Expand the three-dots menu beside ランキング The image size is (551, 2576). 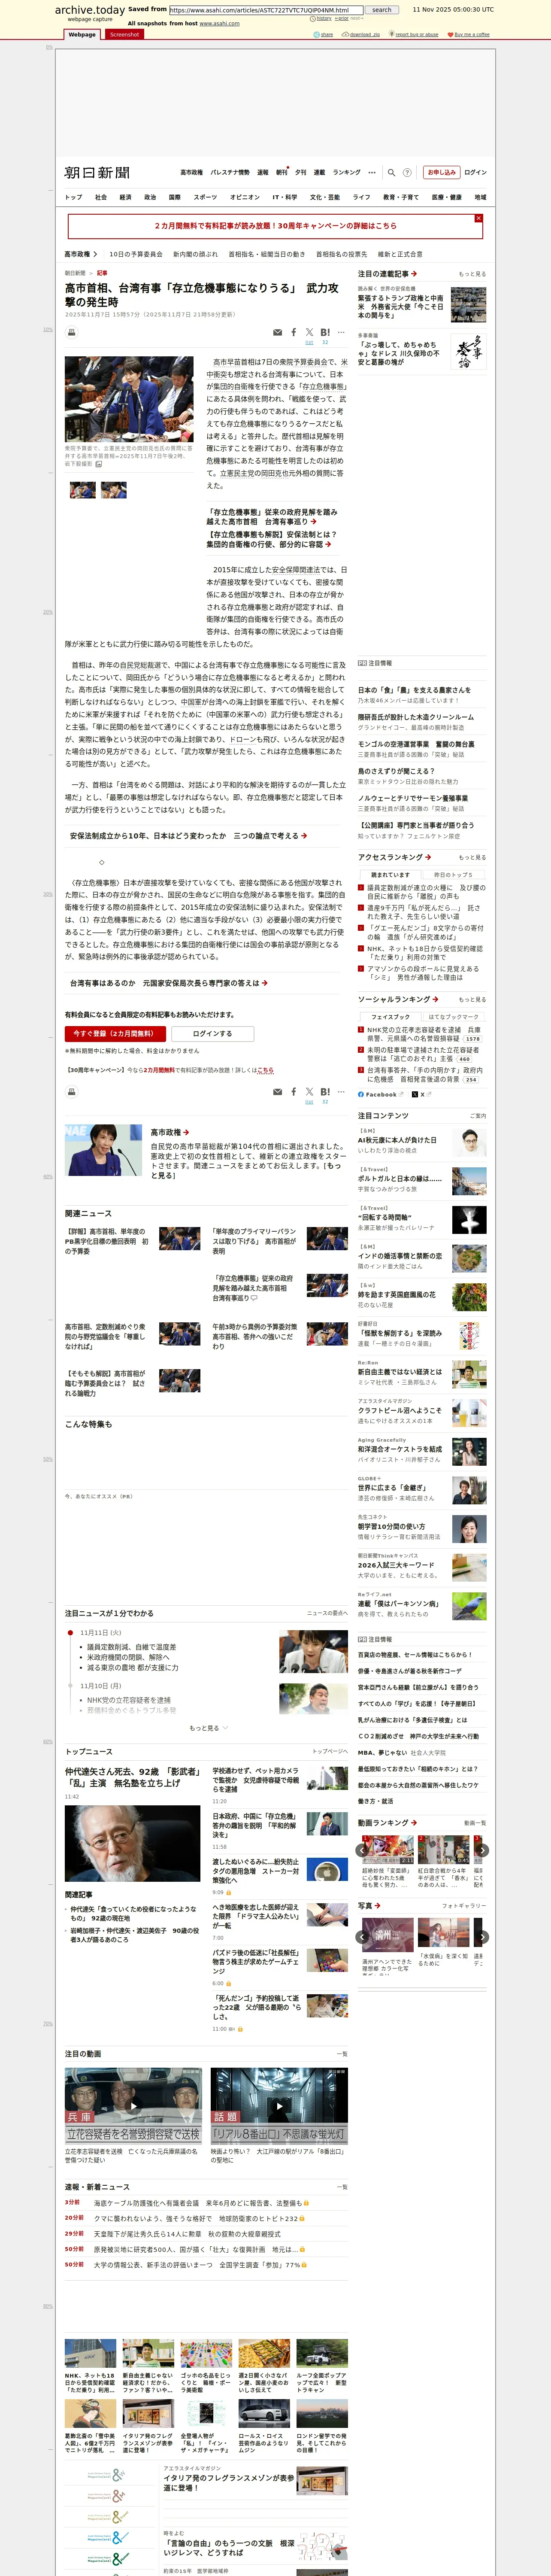point(372,172)
